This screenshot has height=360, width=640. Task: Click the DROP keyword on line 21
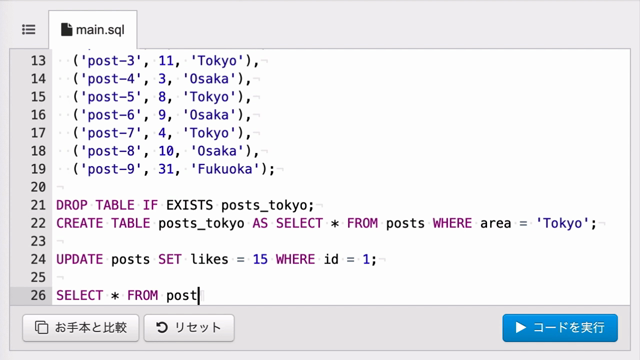(72, 205)
